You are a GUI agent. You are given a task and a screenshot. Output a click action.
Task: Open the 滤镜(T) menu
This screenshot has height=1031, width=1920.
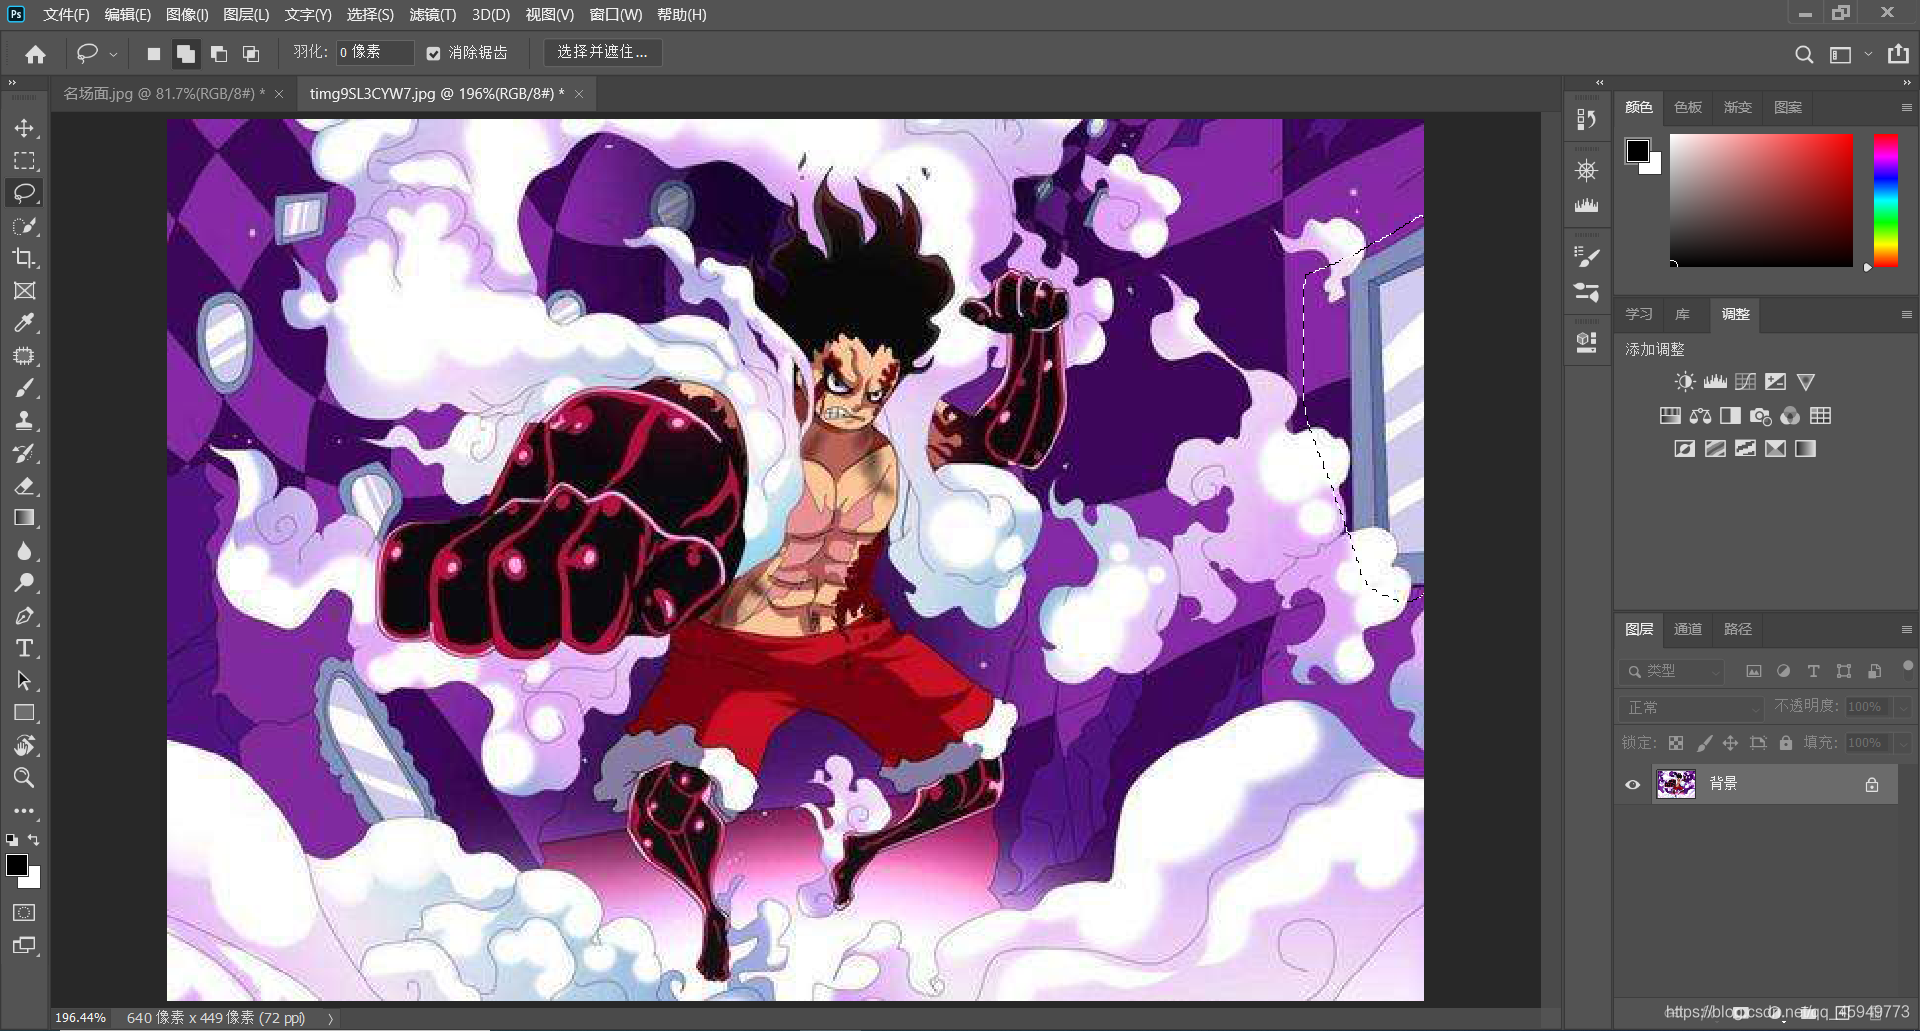433,15
